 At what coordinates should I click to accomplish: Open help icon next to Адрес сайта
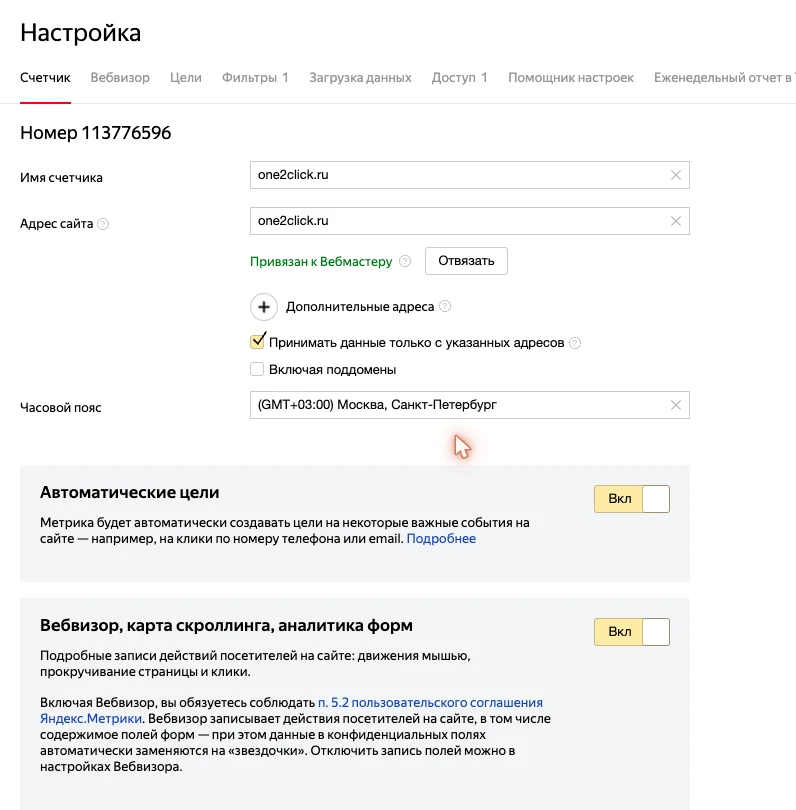tap(103, 224)
